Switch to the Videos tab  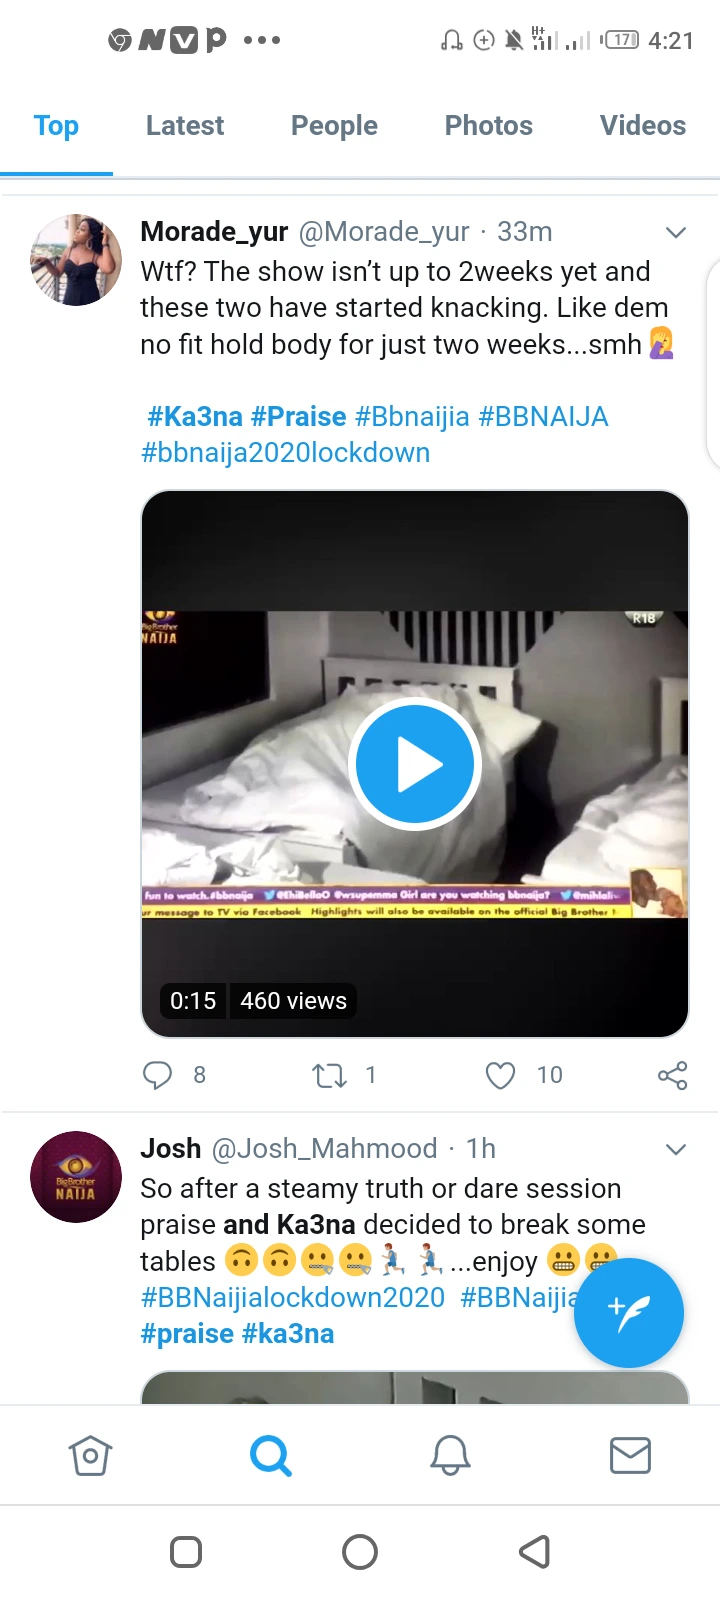(642, 126)
